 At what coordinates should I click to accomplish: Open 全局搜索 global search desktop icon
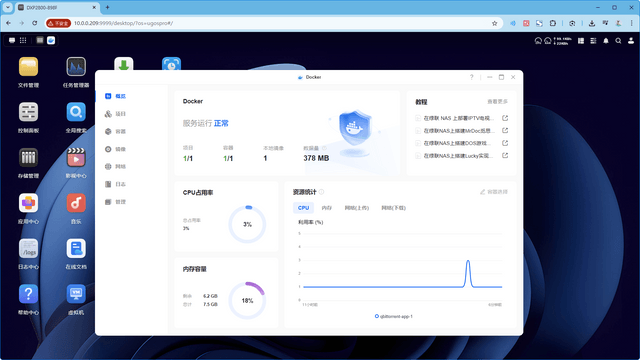coord(76,112)
